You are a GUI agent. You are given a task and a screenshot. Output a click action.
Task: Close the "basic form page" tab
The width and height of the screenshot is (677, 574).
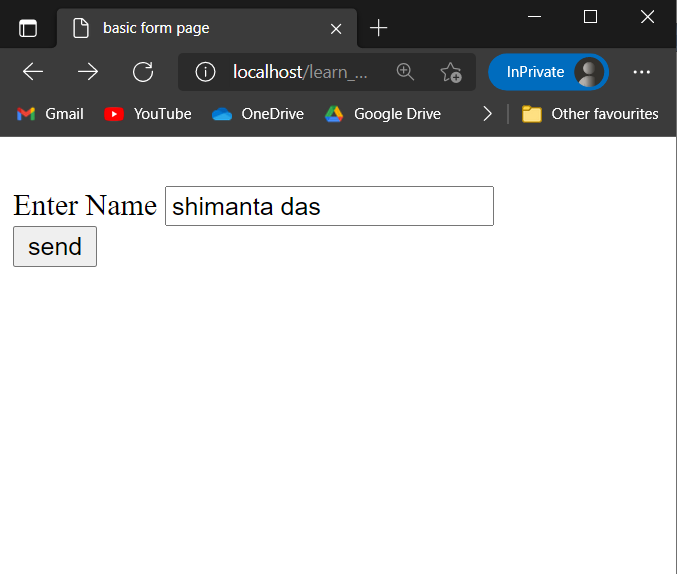(x=336, y=29)
